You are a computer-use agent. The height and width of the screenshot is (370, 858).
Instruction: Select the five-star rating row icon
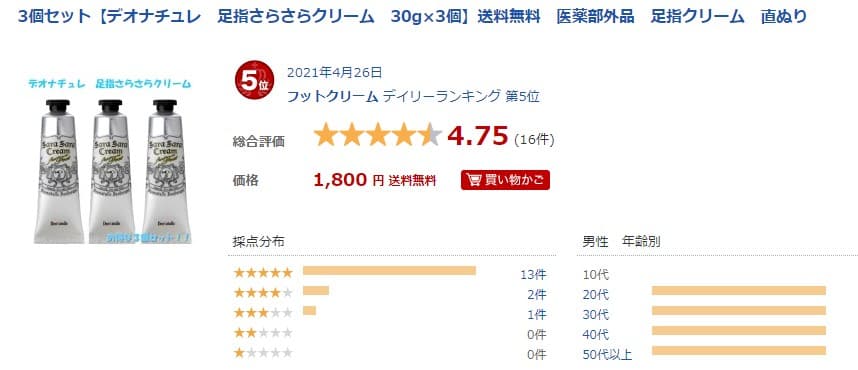point(263,272)
